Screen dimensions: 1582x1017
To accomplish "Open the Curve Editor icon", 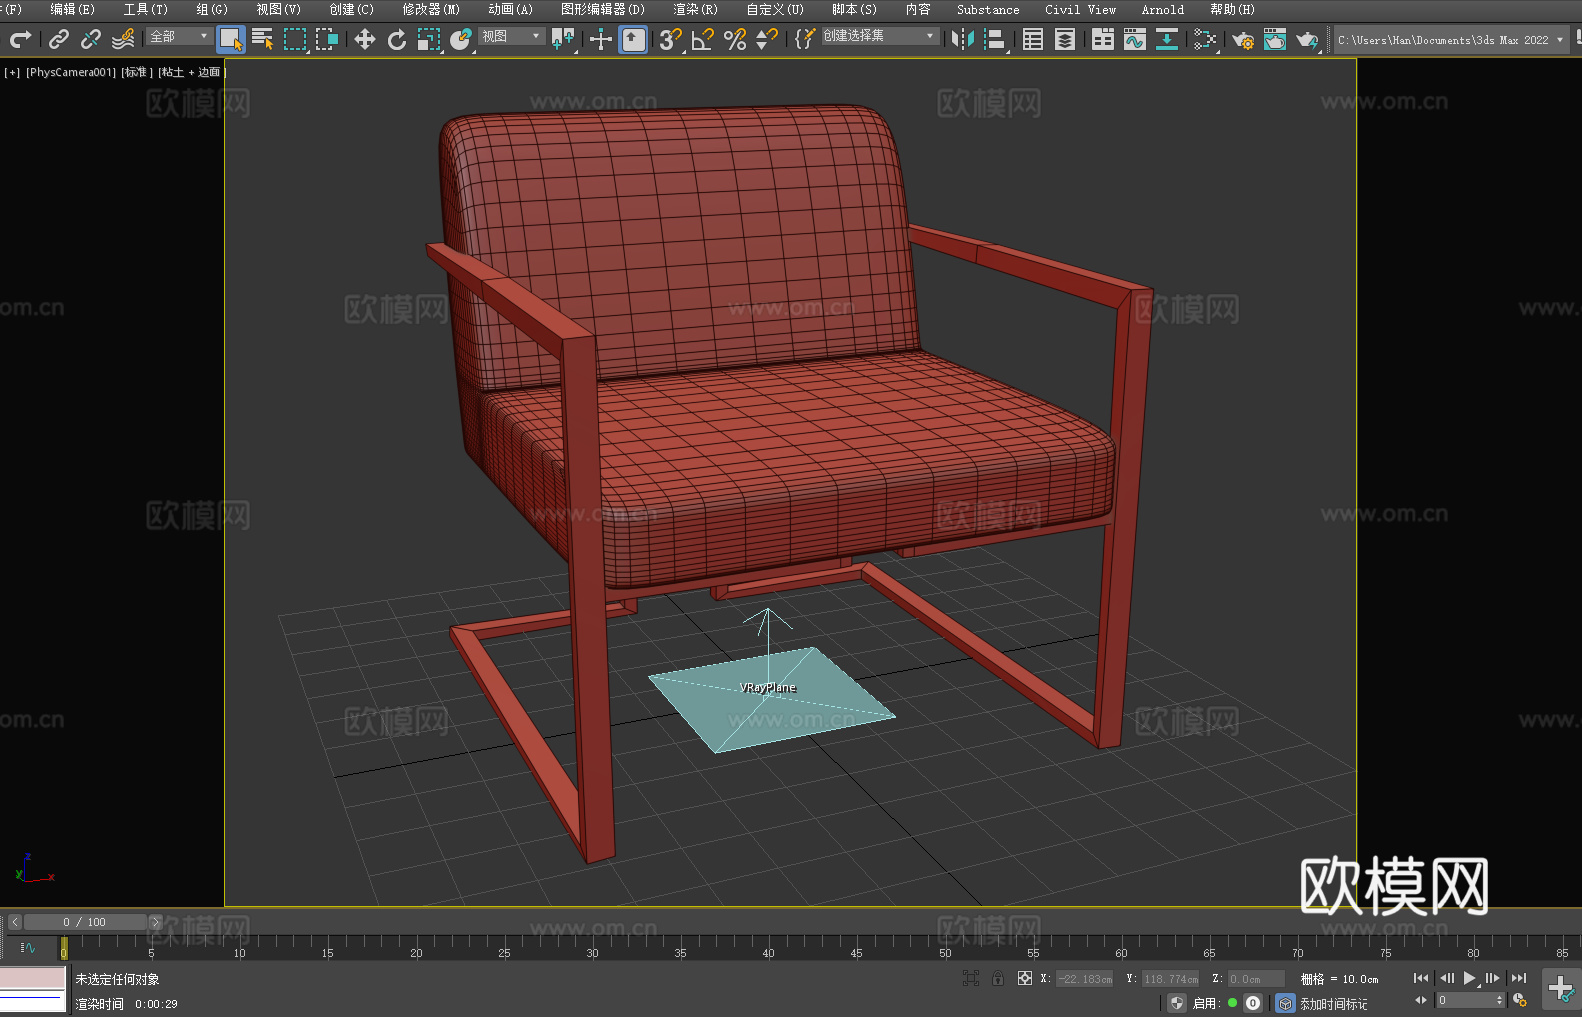I will [x=1135, y=39].
